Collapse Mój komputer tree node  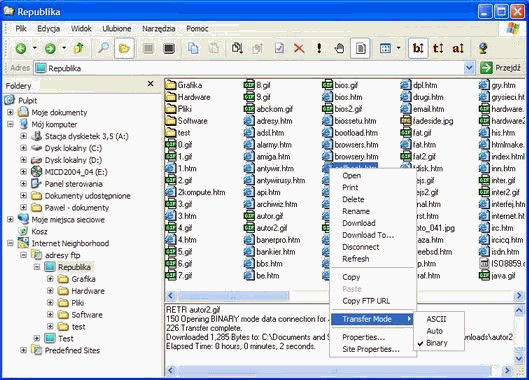[x=10, y=124]
